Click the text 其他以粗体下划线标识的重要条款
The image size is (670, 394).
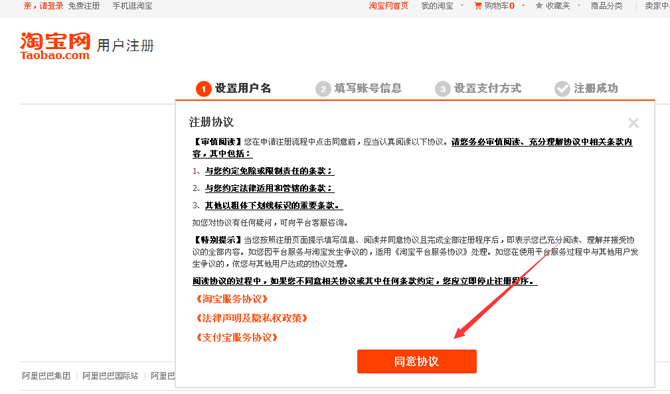tap(273, 206)
